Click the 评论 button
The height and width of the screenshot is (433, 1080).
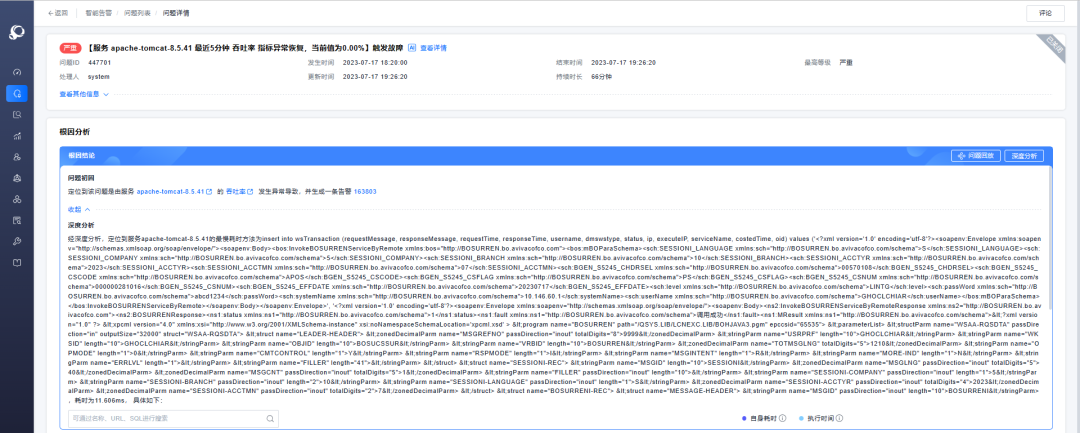[x=1046, y=13]
